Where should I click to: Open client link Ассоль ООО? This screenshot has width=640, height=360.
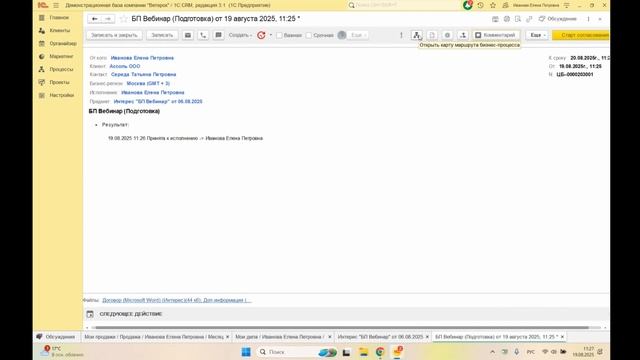[x=124, y=66]
